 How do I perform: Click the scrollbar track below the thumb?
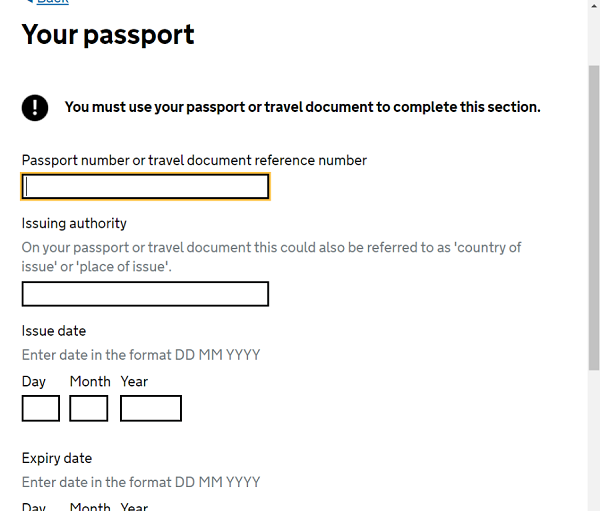594,440
